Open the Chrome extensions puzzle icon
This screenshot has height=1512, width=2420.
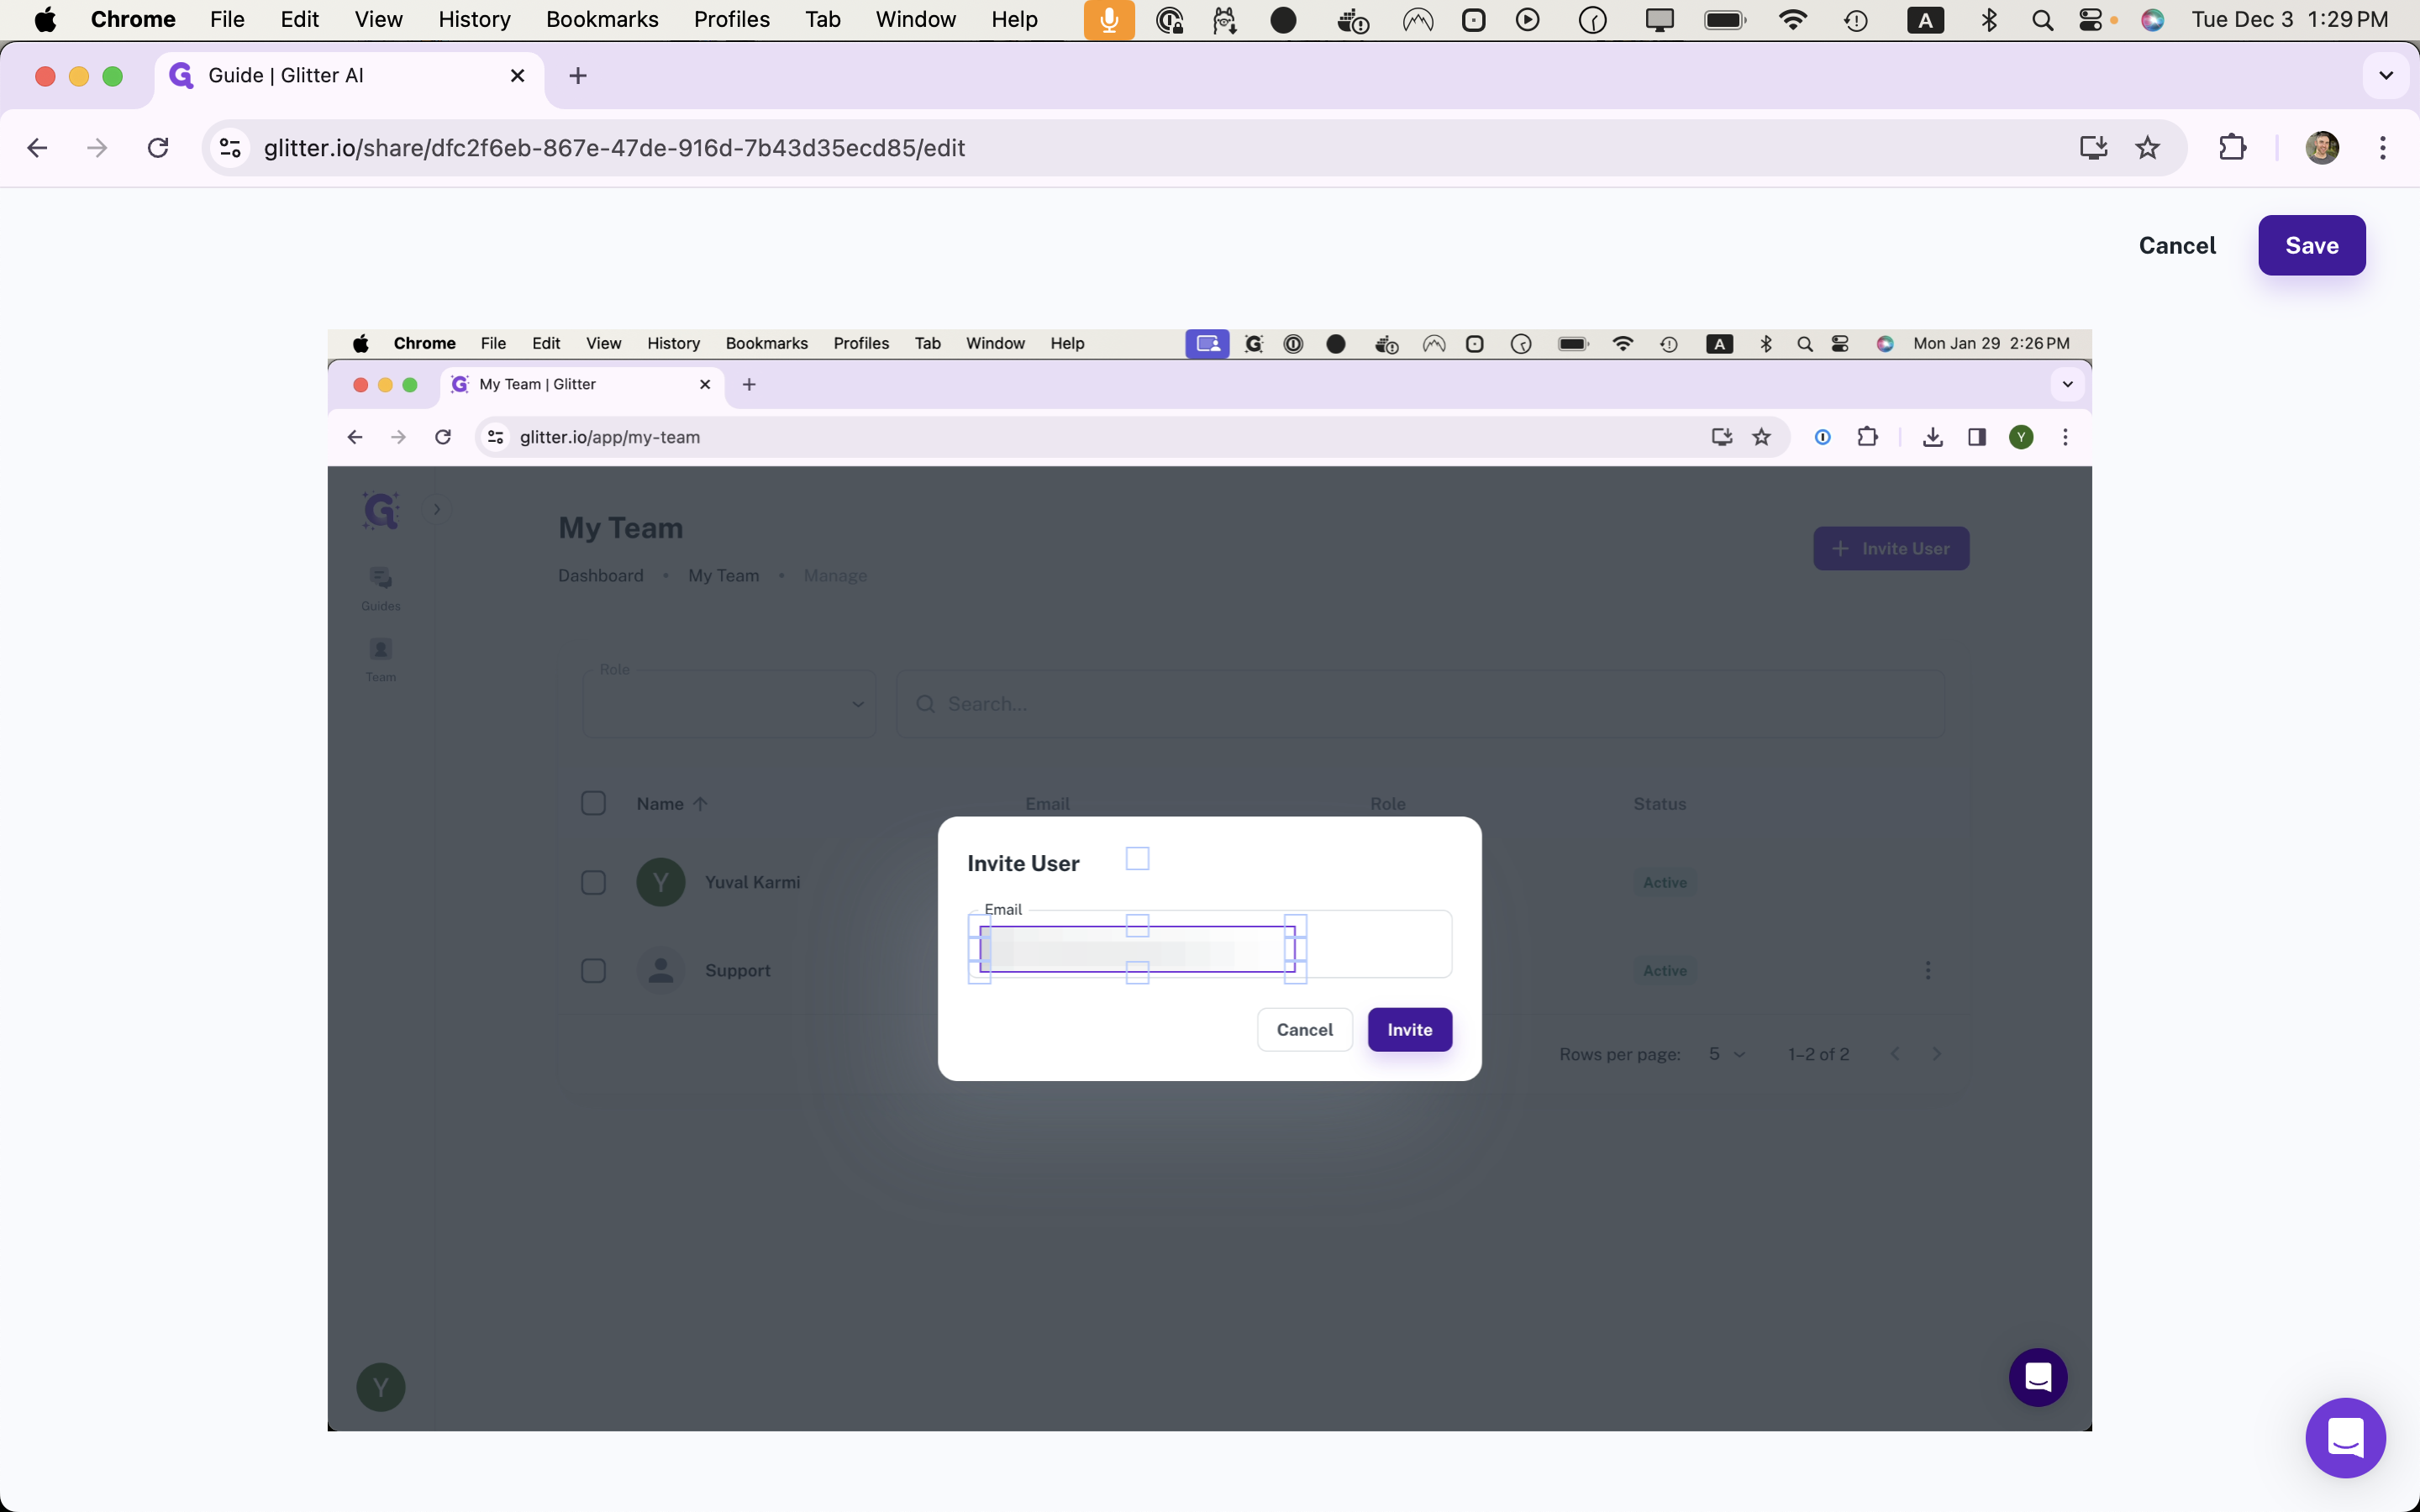coord(2232,148)
